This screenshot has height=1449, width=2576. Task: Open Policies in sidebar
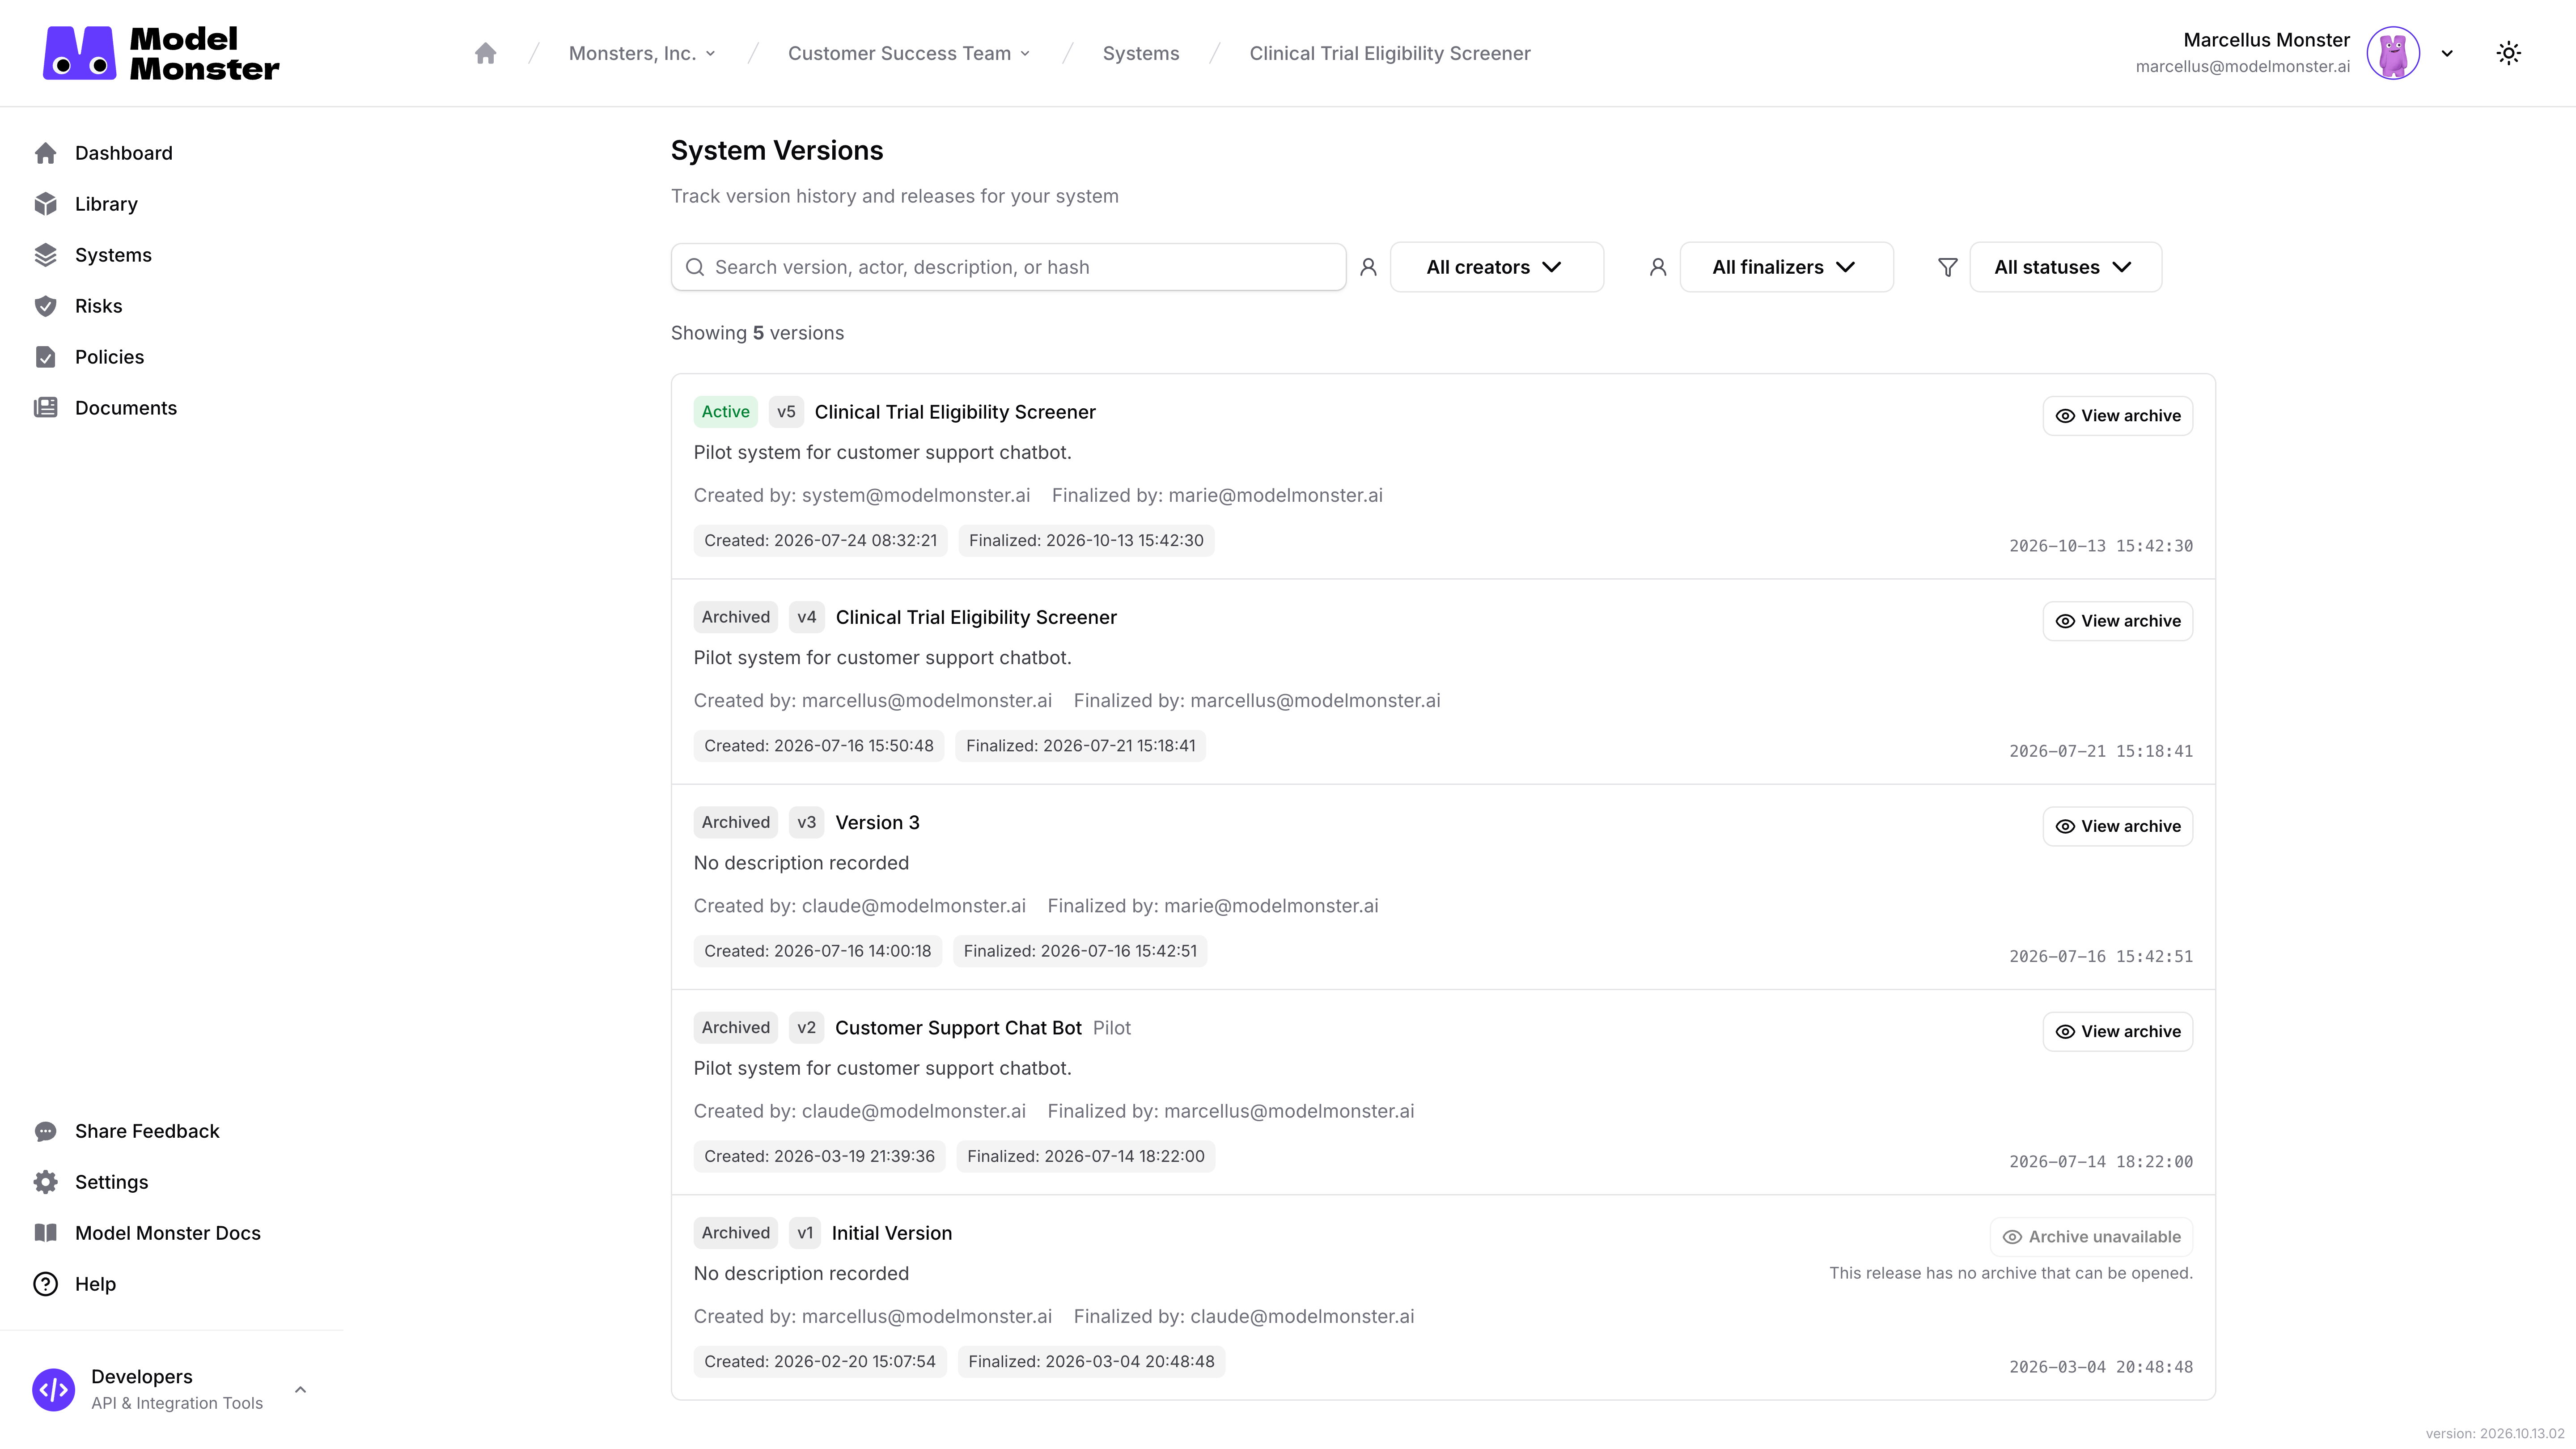pos(109,357)
